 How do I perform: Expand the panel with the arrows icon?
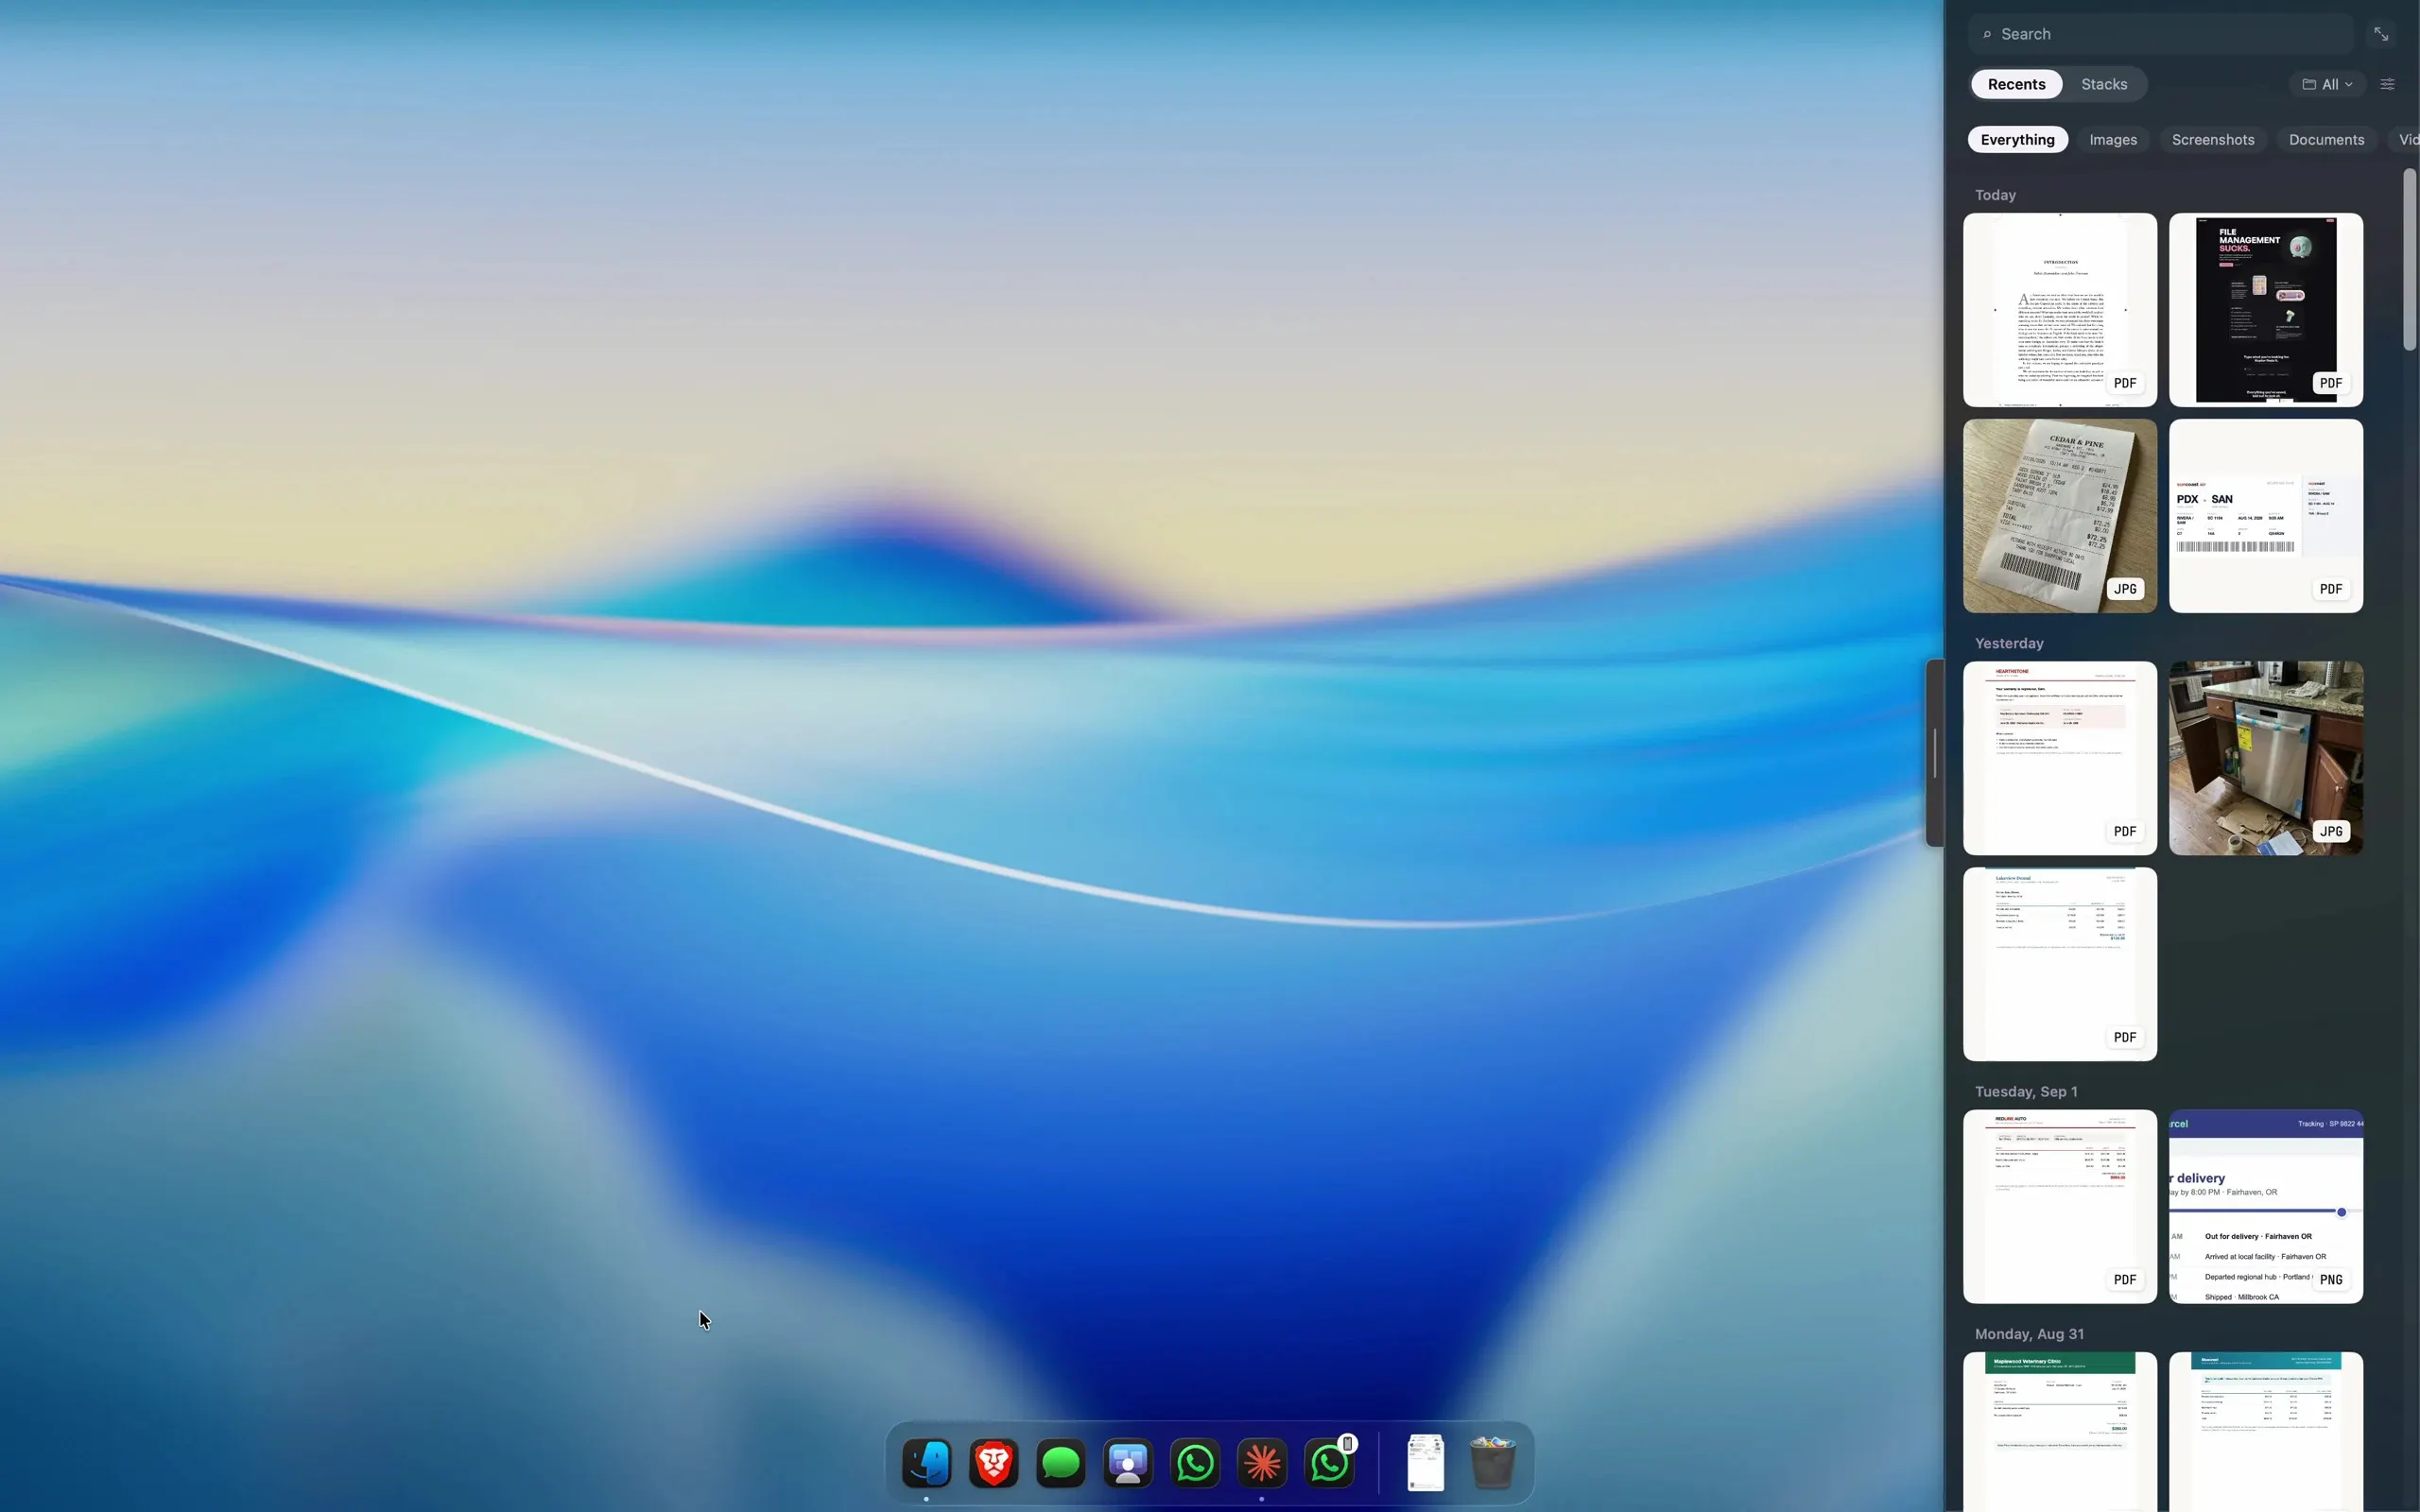click(2381, 34)
